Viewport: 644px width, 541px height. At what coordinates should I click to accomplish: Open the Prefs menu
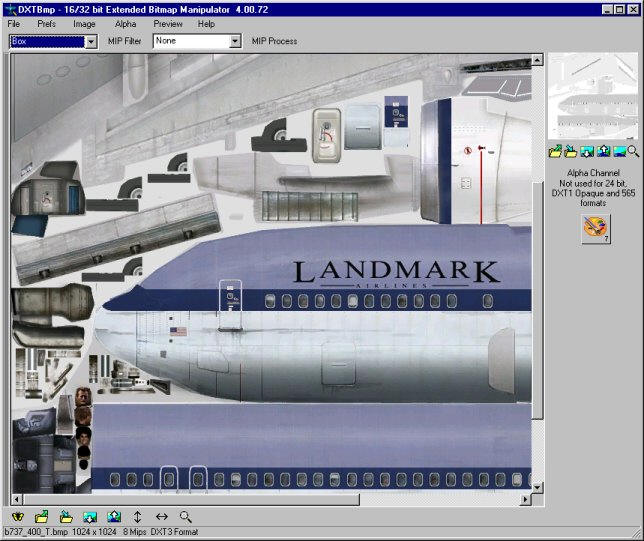tap(47, 23)
